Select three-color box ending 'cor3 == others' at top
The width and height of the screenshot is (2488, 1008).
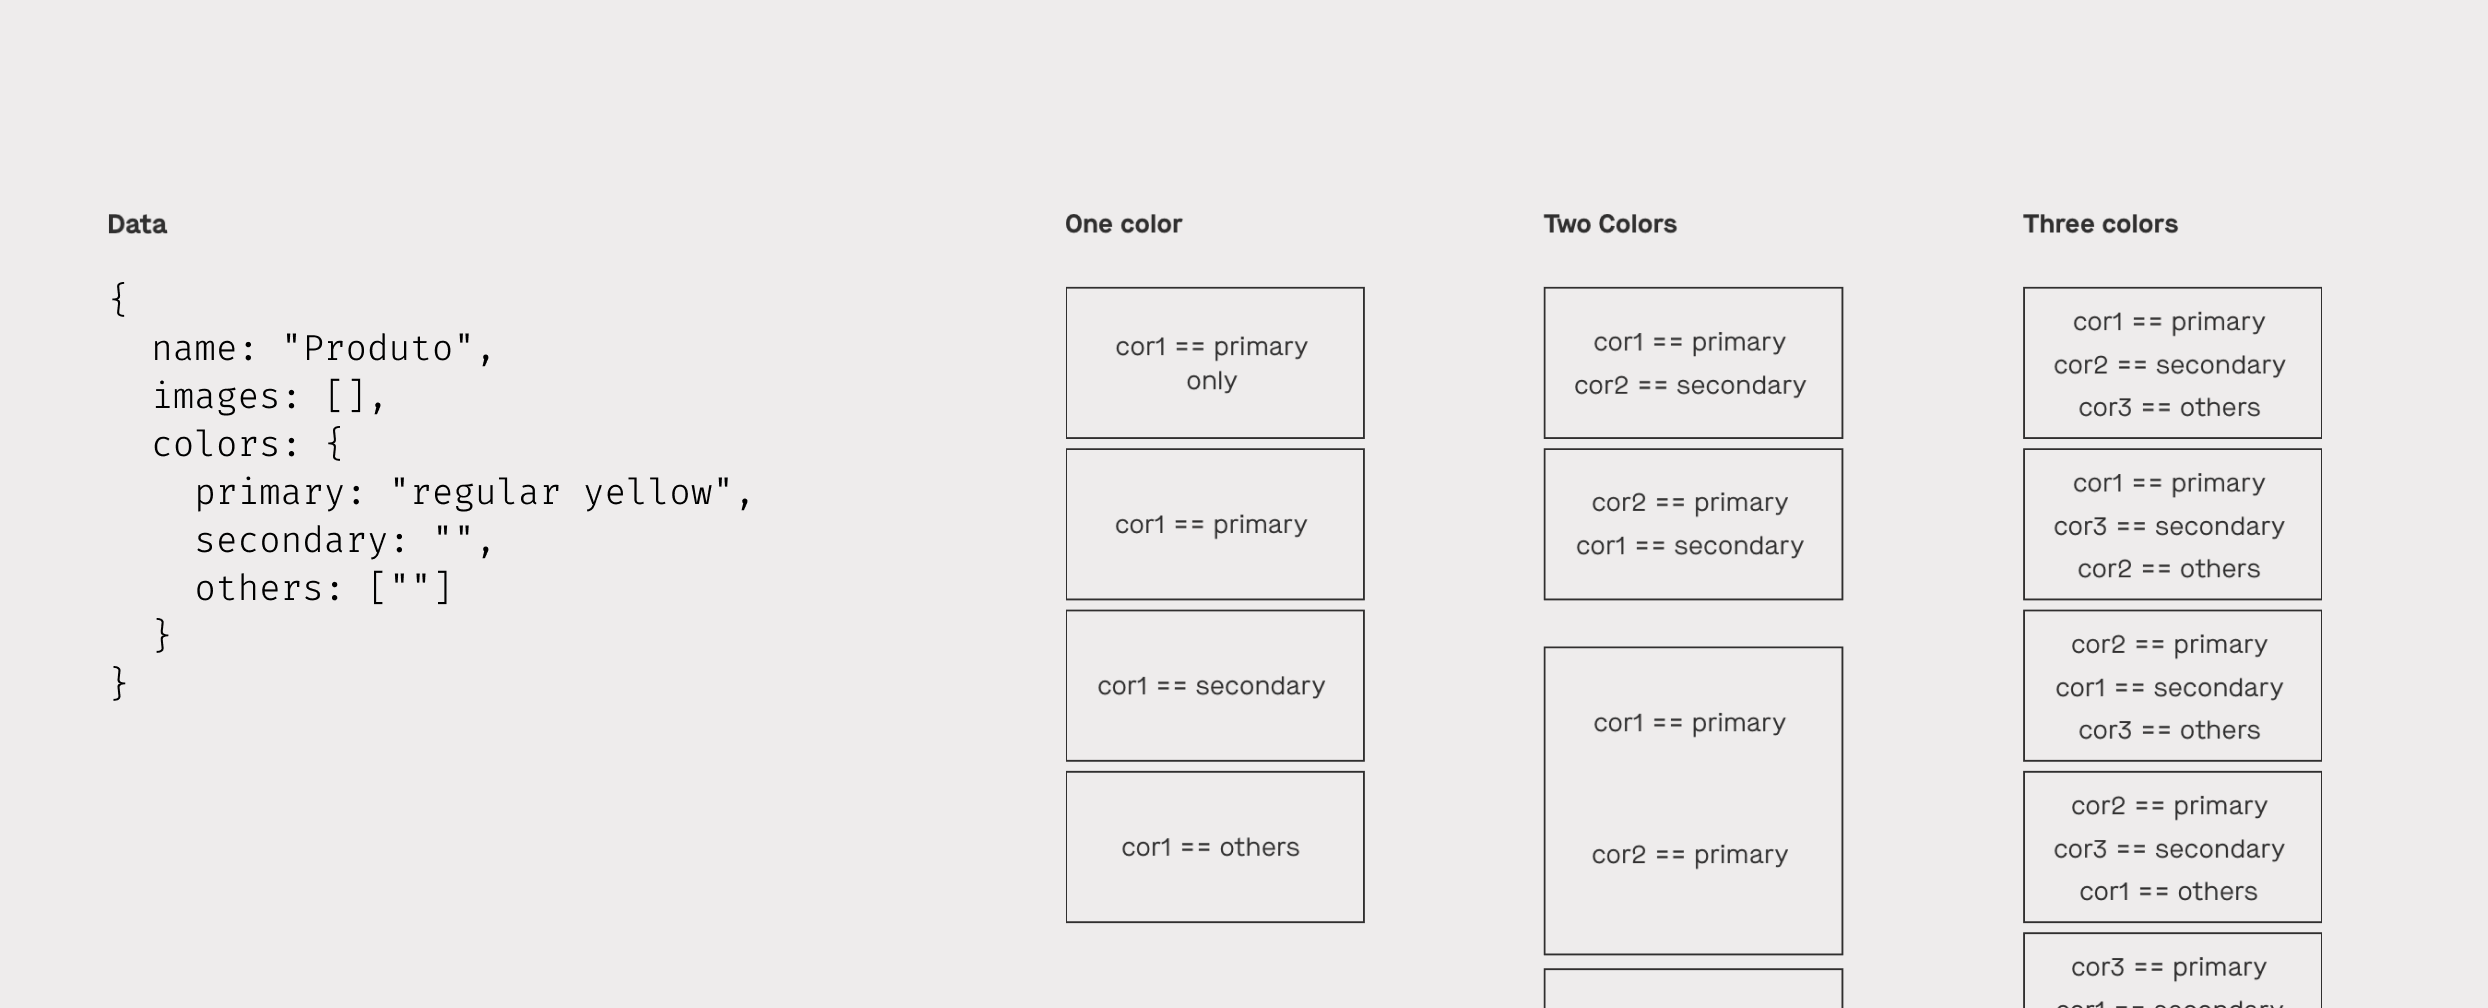coord(2172,363)
